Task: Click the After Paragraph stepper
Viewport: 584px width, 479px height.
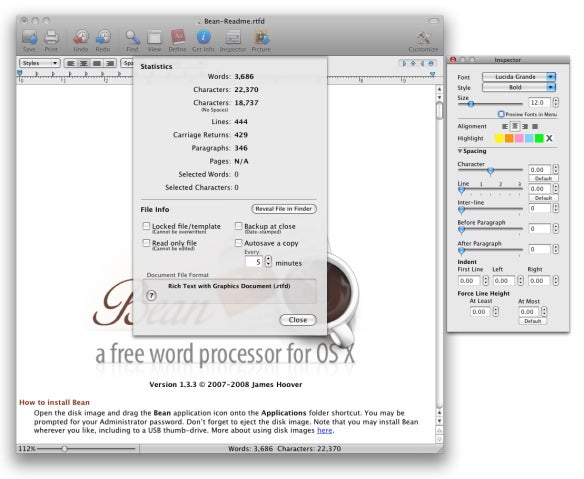Action: [556, 249]
